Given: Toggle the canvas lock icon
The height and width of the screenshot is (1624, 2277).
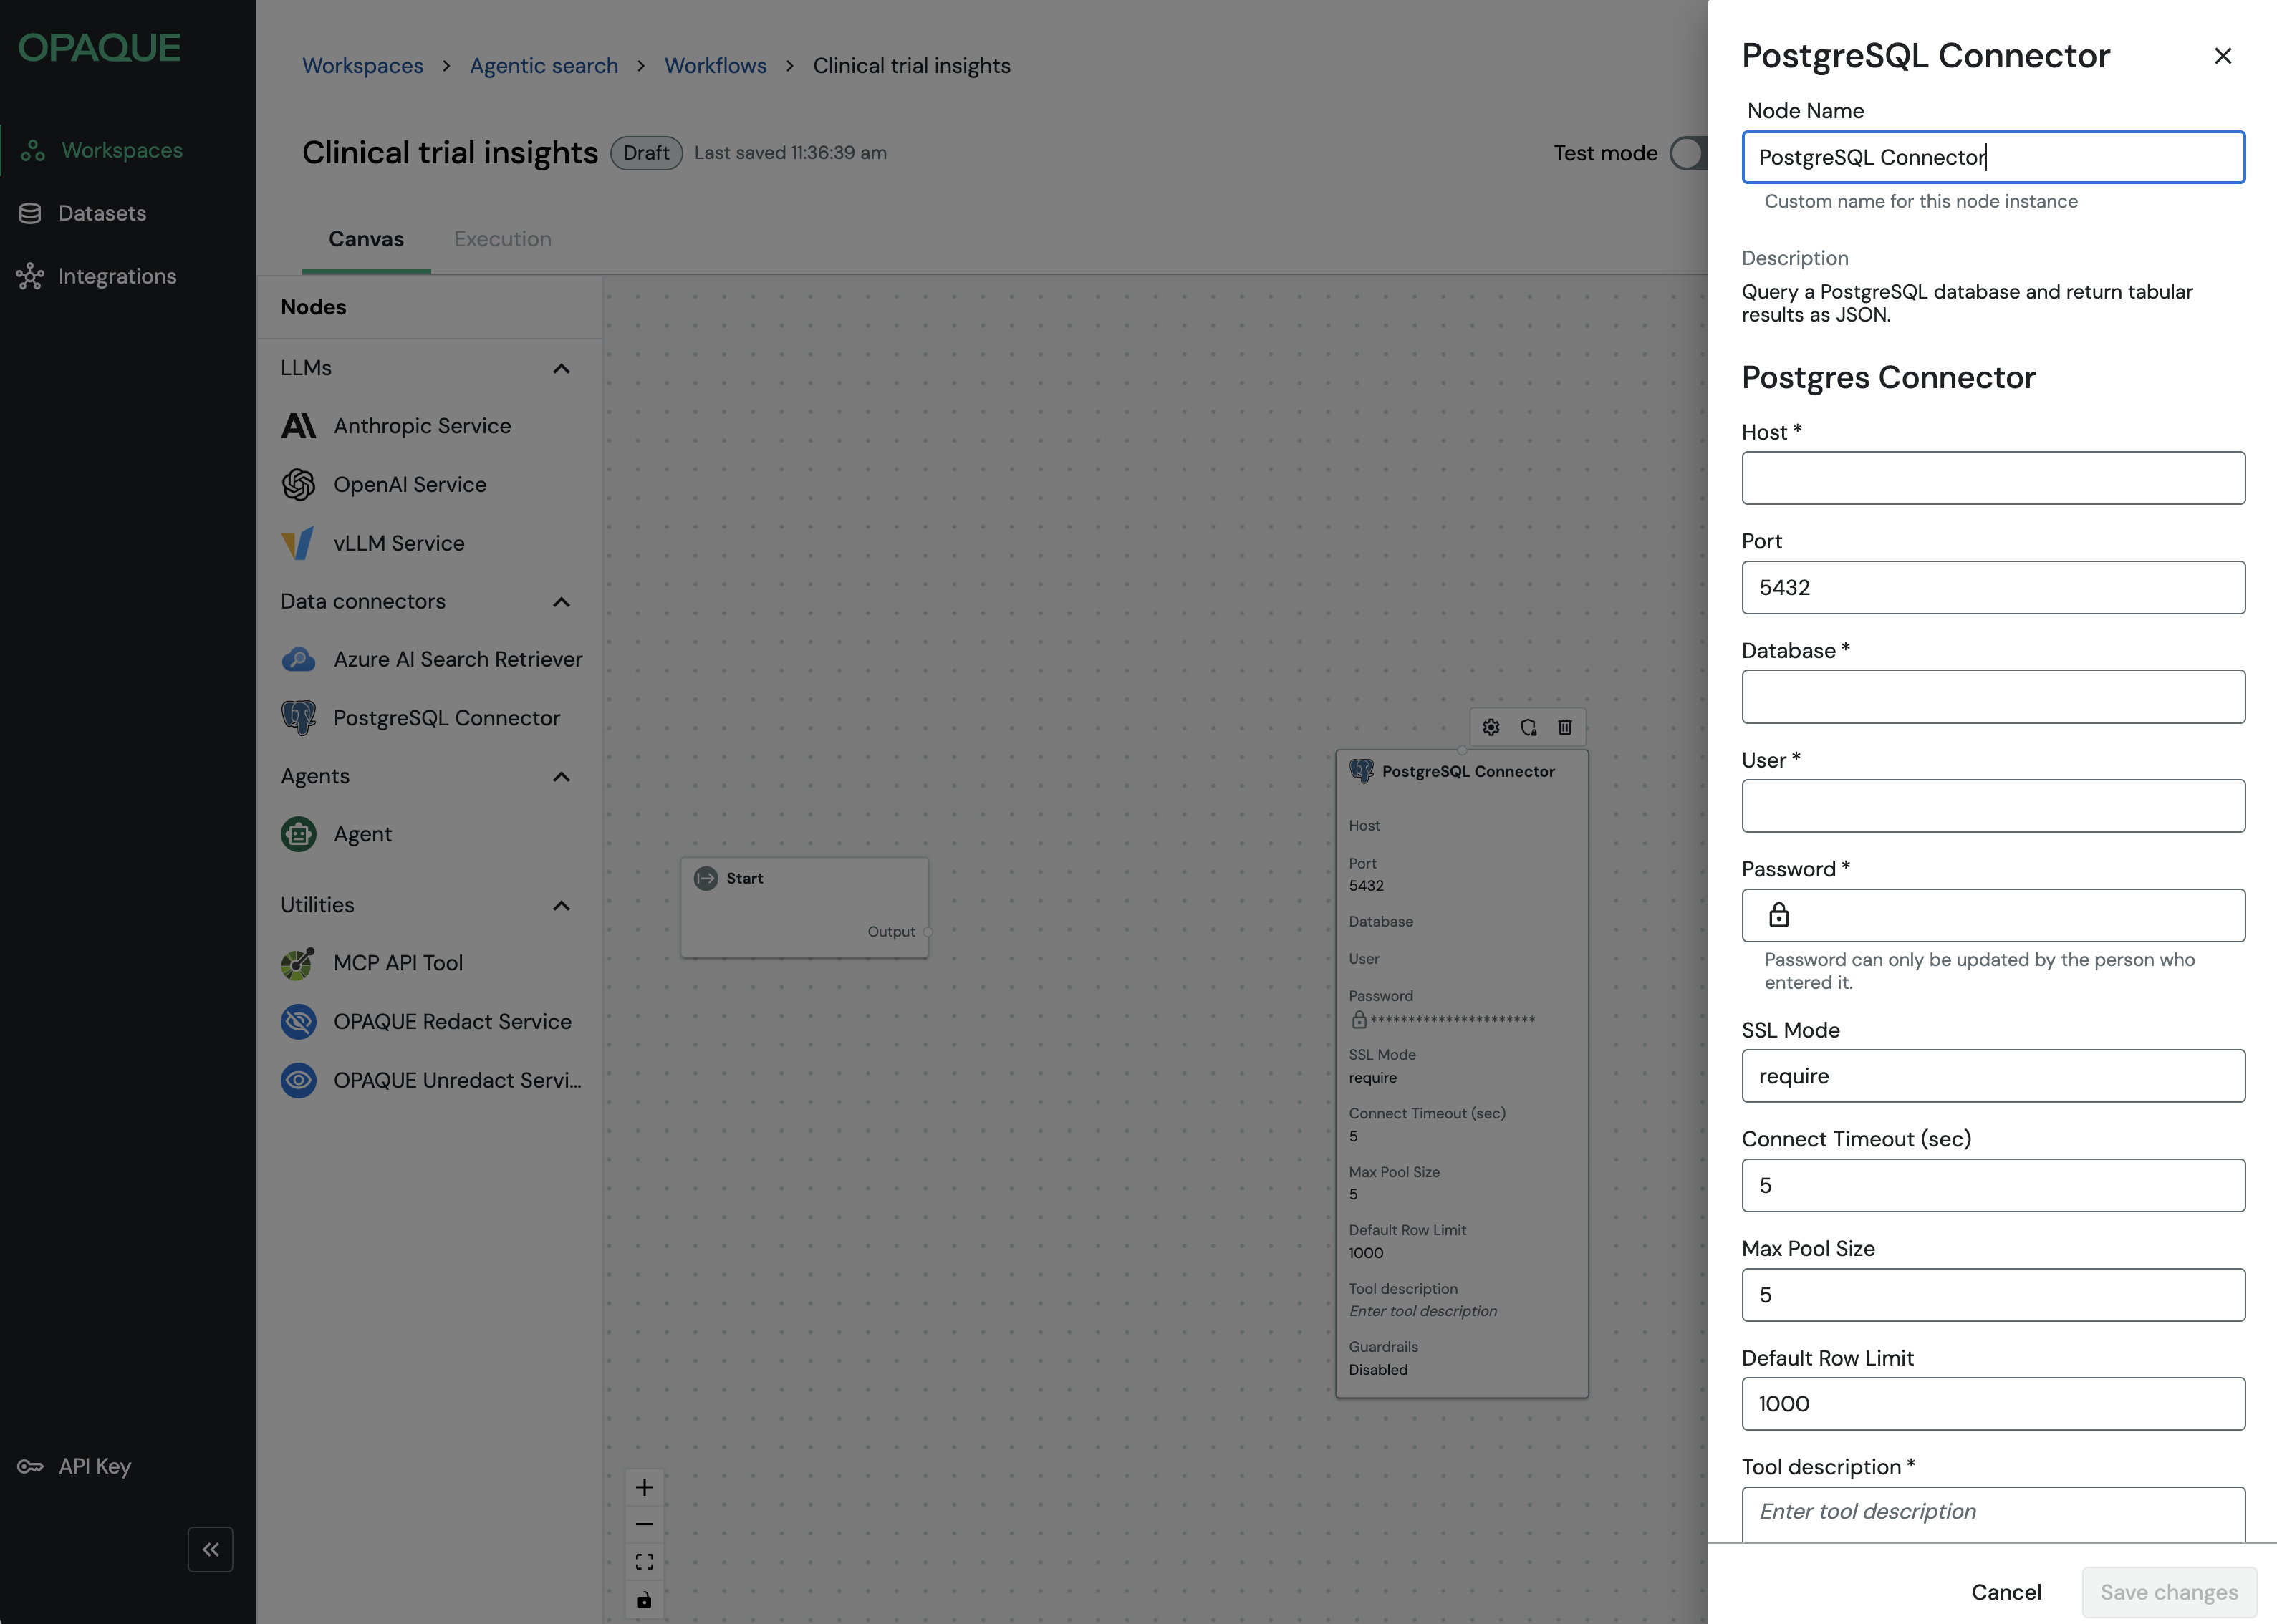Looking at the screenshot, I should coord(644,1600).
